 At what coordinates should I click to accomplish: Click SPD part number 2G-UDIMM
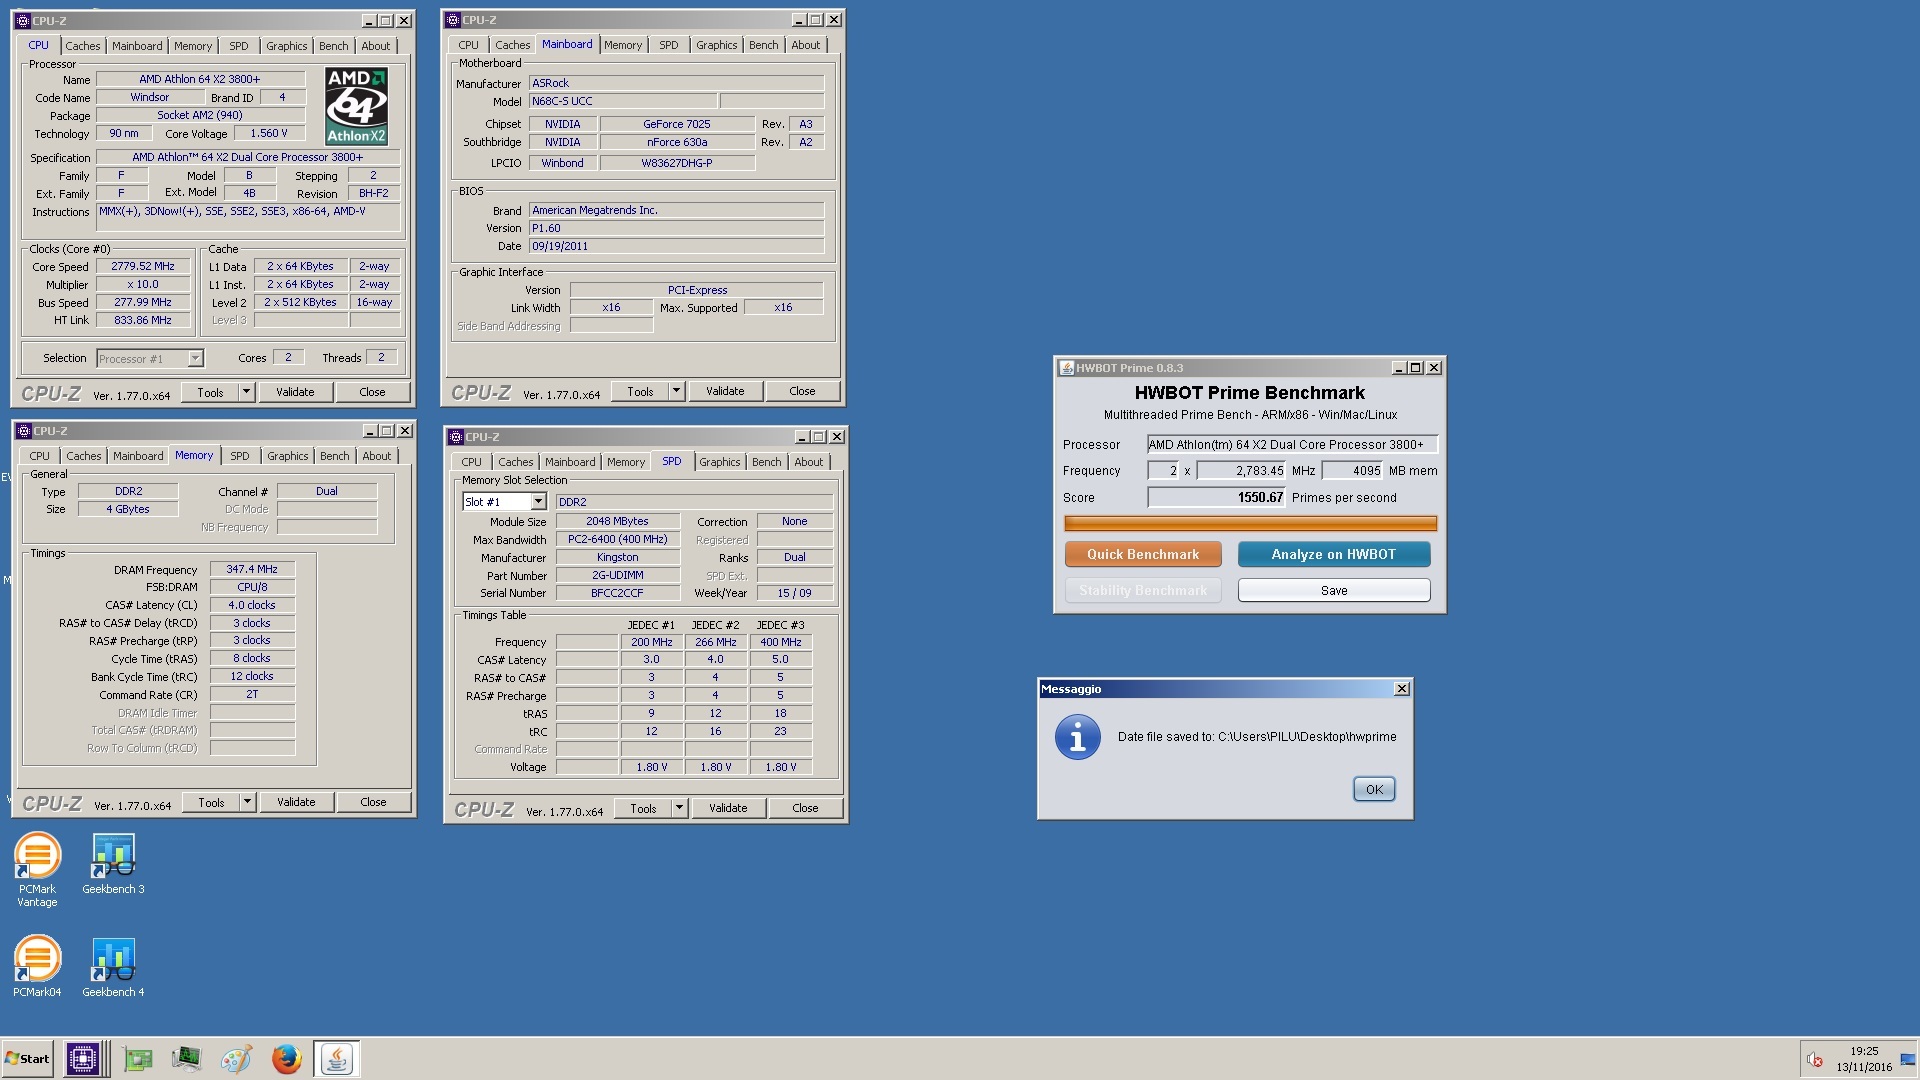point(618,576)
